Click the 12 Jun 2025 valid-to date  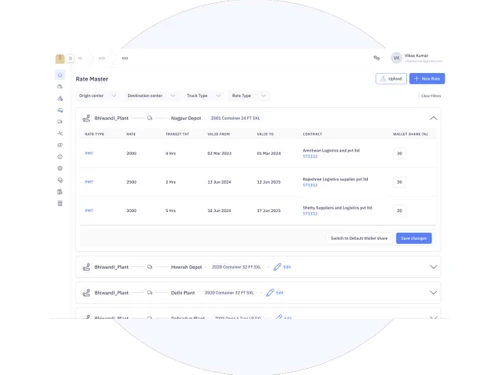coord(269,182)
